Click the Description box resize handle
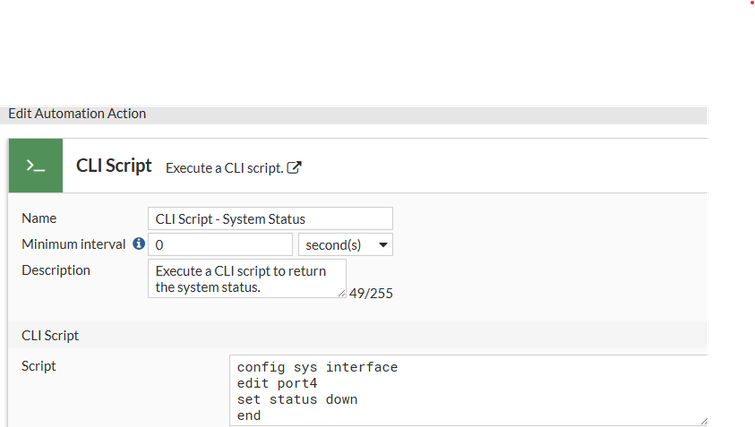Image resolution: width=755 pixels, height=427 pixels. (x=342, y=293)
